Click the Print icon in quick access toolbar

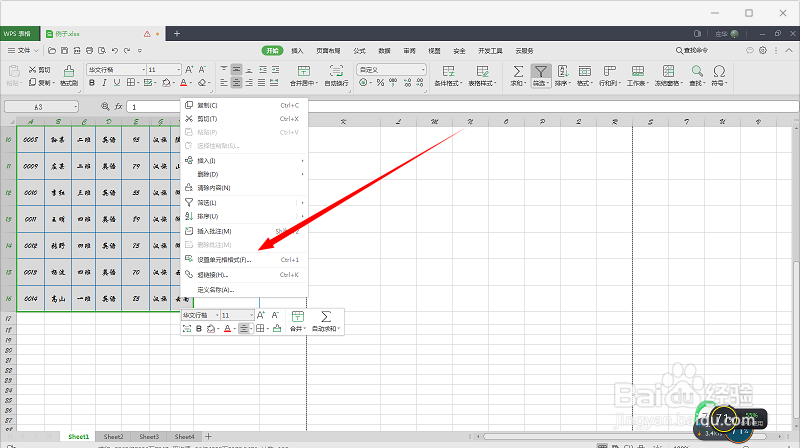(x=89, y=51)
